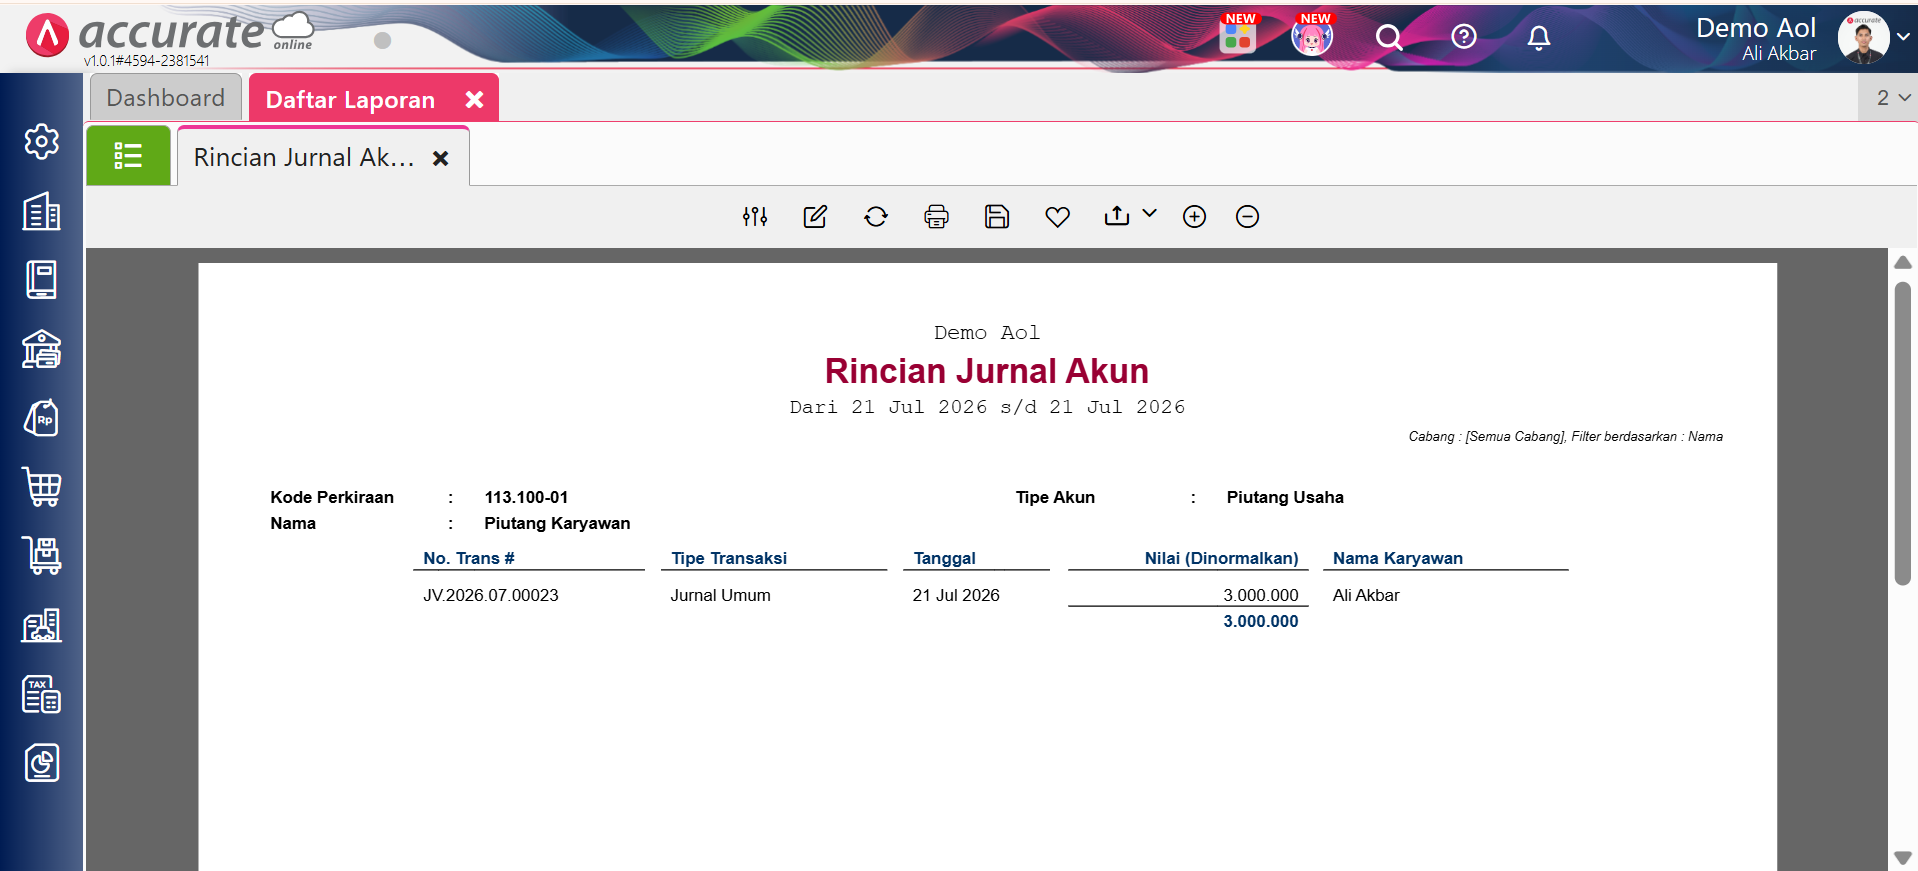1918x871 pixels.
Task: Zoom out using the minus circle icon
Action: click(x=1247, y=216)
